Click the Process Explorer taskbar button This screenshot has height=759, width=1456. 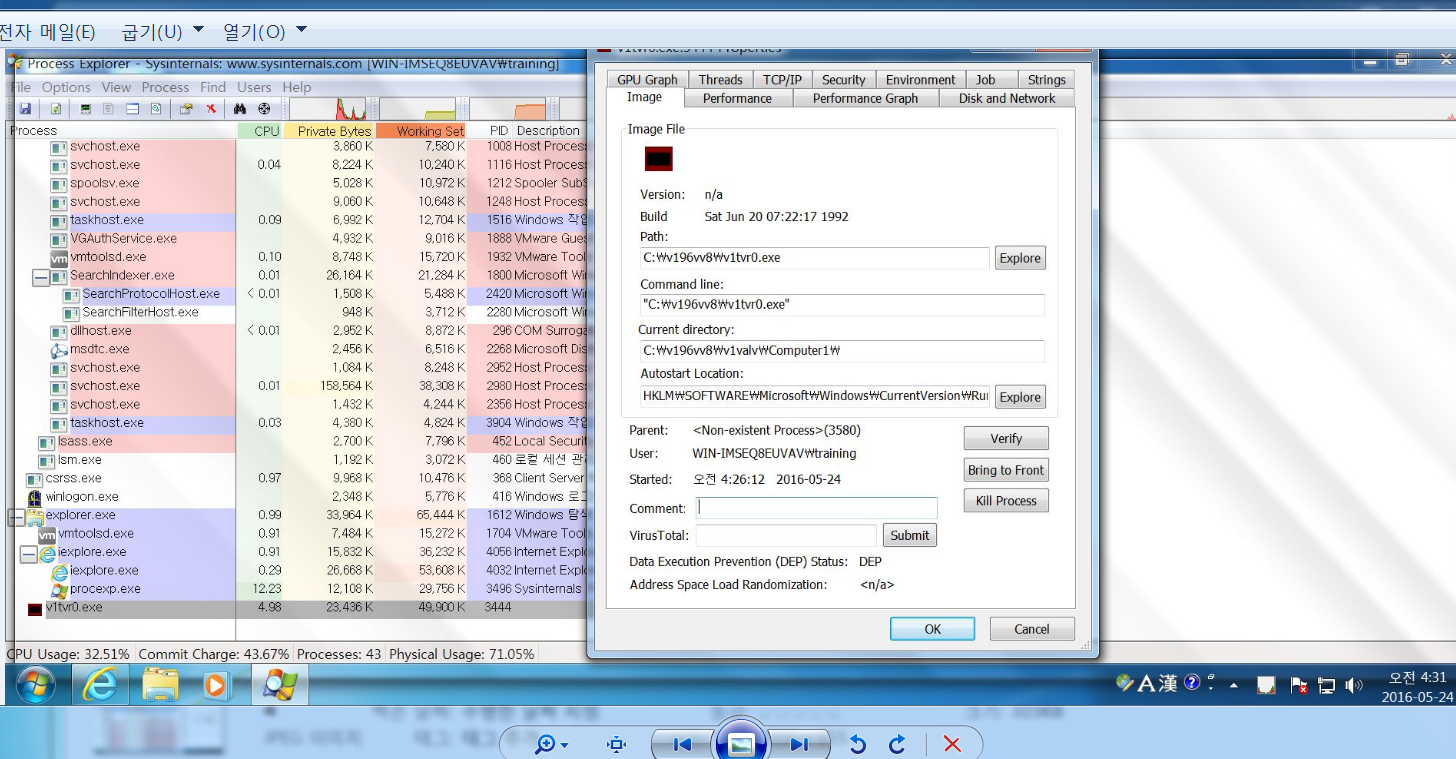(280, 685)
